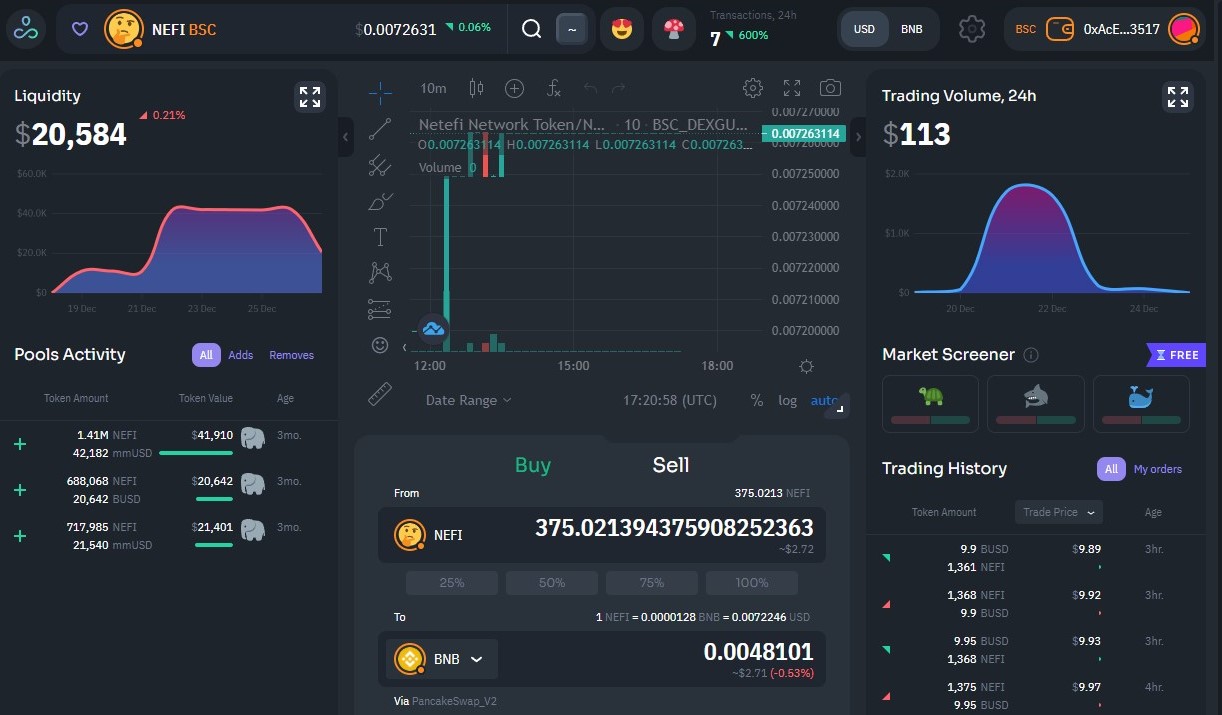Screen dimensions: 1222x715
Task: Open Market Screener info icon
Action: (x=1031, y=355)
